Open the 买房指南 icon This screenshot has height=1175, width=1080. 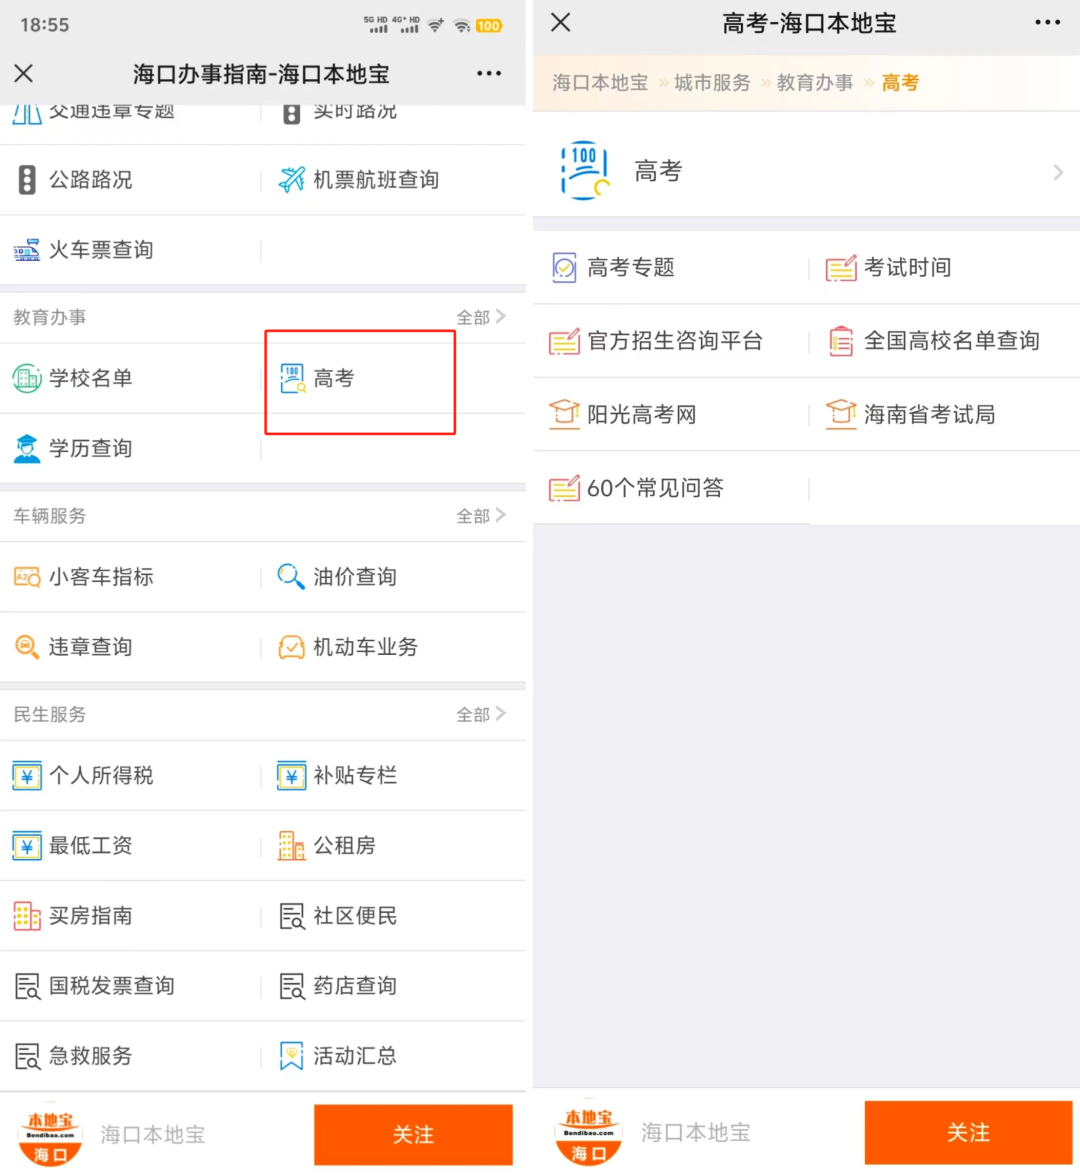click(27, 916)
